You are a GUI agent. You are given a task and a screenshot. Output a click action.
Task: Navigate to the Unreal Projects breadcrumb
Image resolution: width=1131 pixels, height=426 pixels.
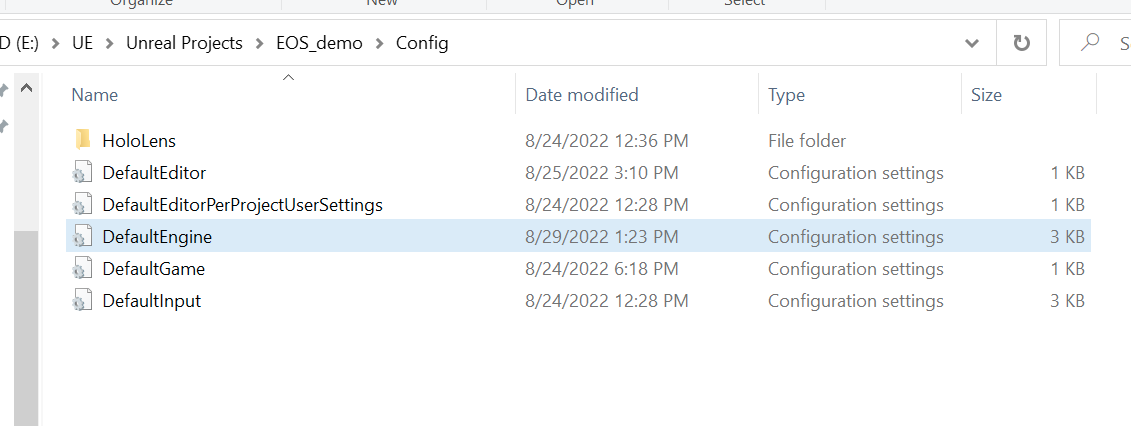point(184,43)
